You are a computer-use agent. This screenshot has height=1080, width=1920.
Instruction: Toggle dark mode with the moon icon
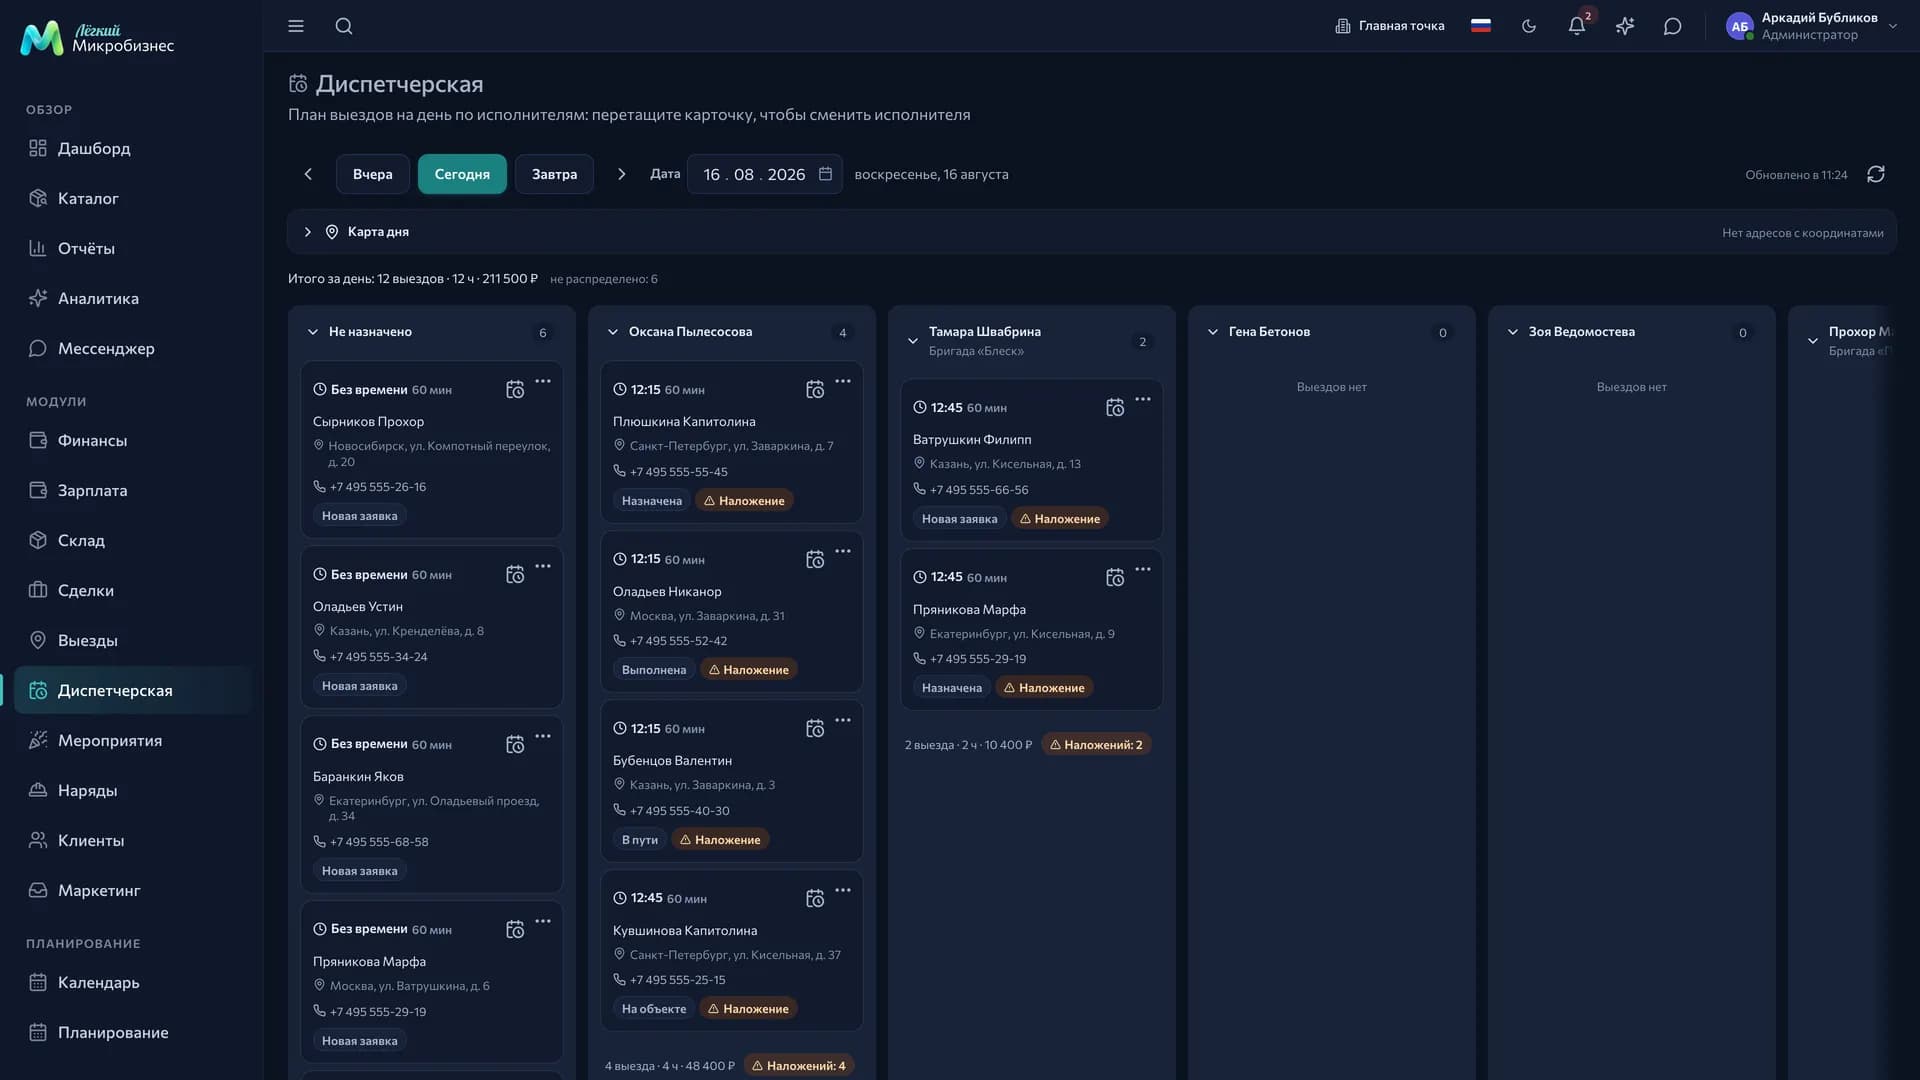click(1529, 26)
